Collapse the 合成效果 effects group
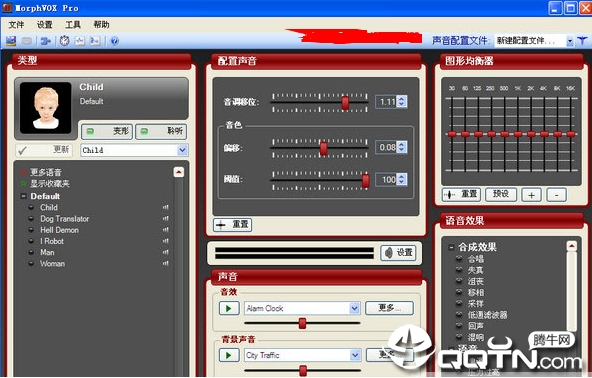 pyautogui.click(x=451, y=248)
